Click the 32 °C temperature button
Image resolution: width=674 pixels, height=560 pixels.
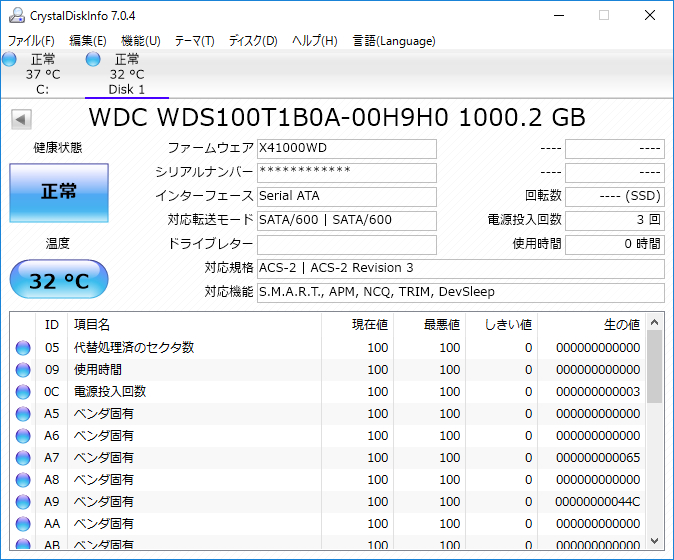[58, 281]
